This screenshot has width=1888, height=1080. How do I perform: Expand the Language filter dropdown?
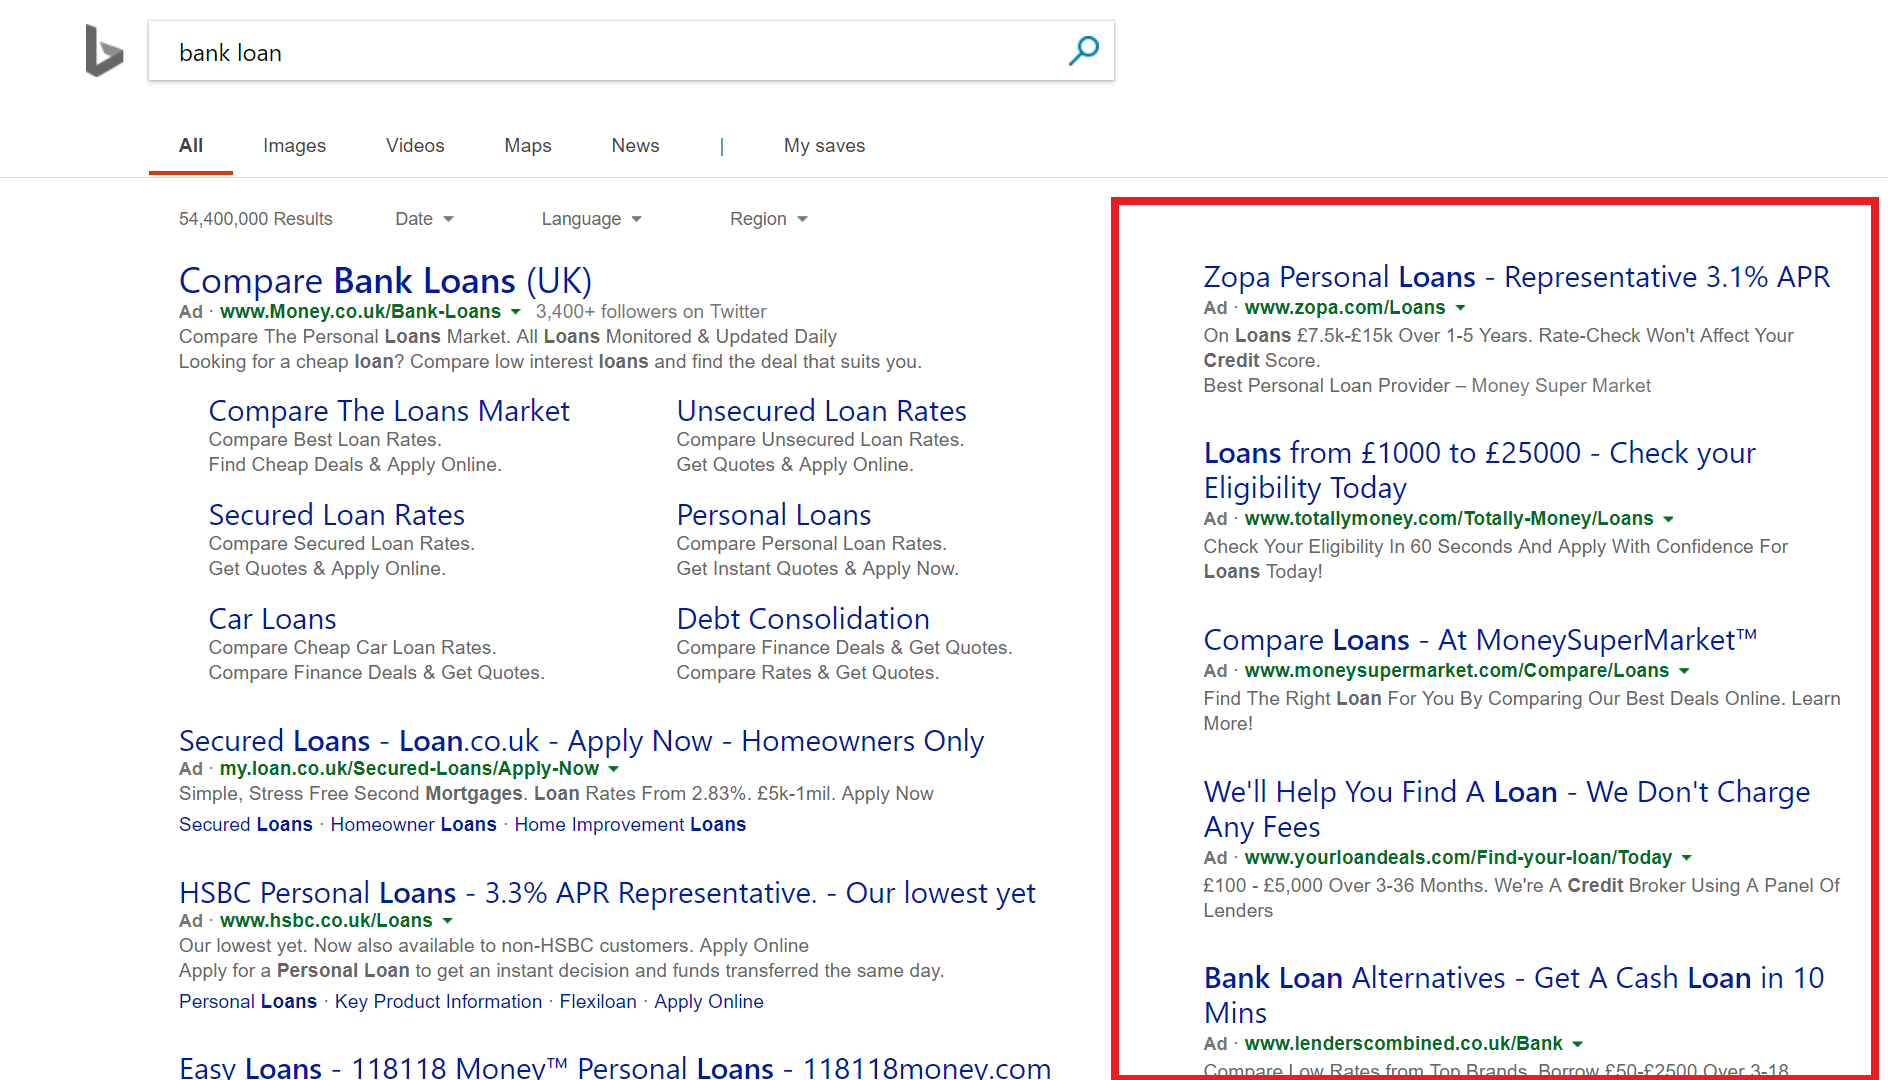[592, 219]
